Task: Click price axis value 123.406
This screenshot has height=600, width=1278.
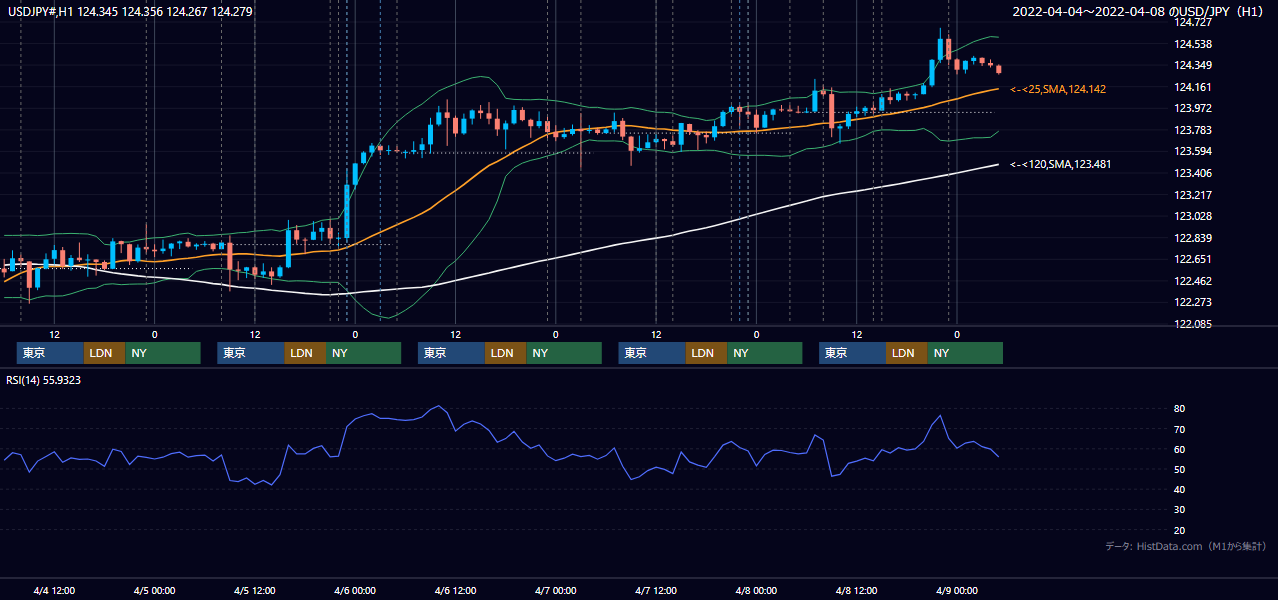Action: pos(1192,173)
